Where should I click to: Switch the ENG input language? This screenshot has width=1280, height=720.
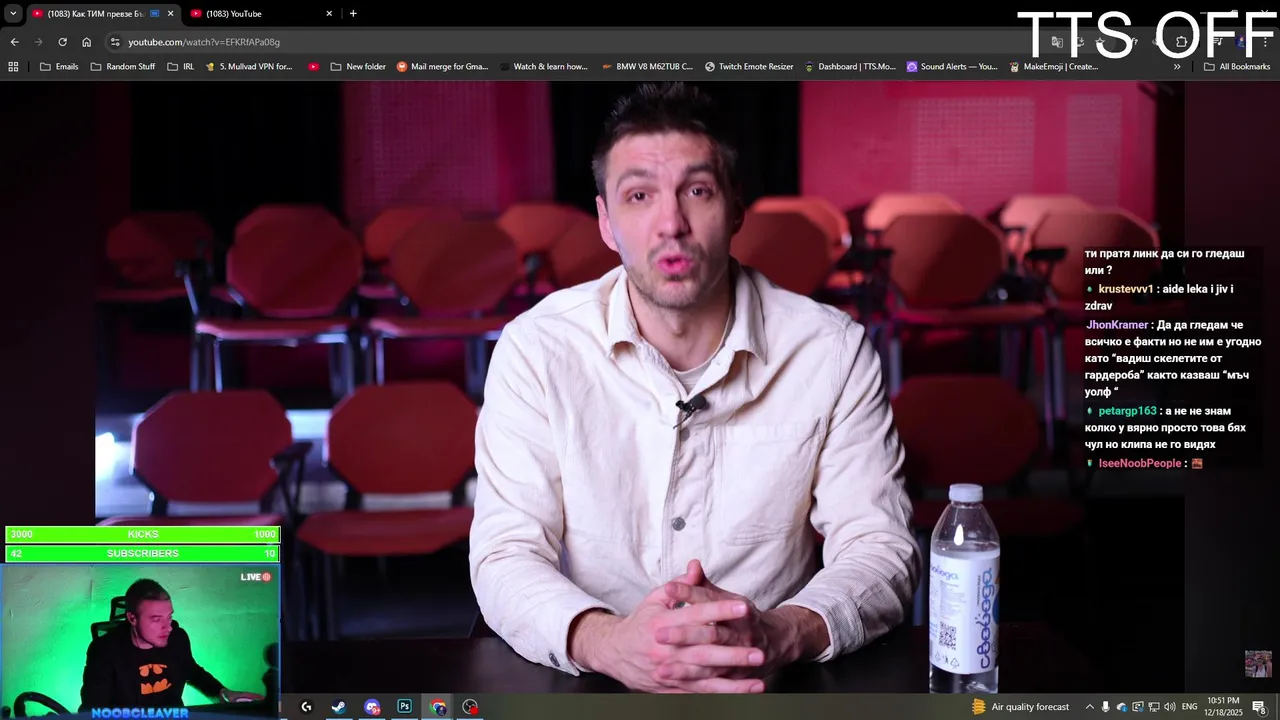pyautogui.click(x=1189, y=707)
